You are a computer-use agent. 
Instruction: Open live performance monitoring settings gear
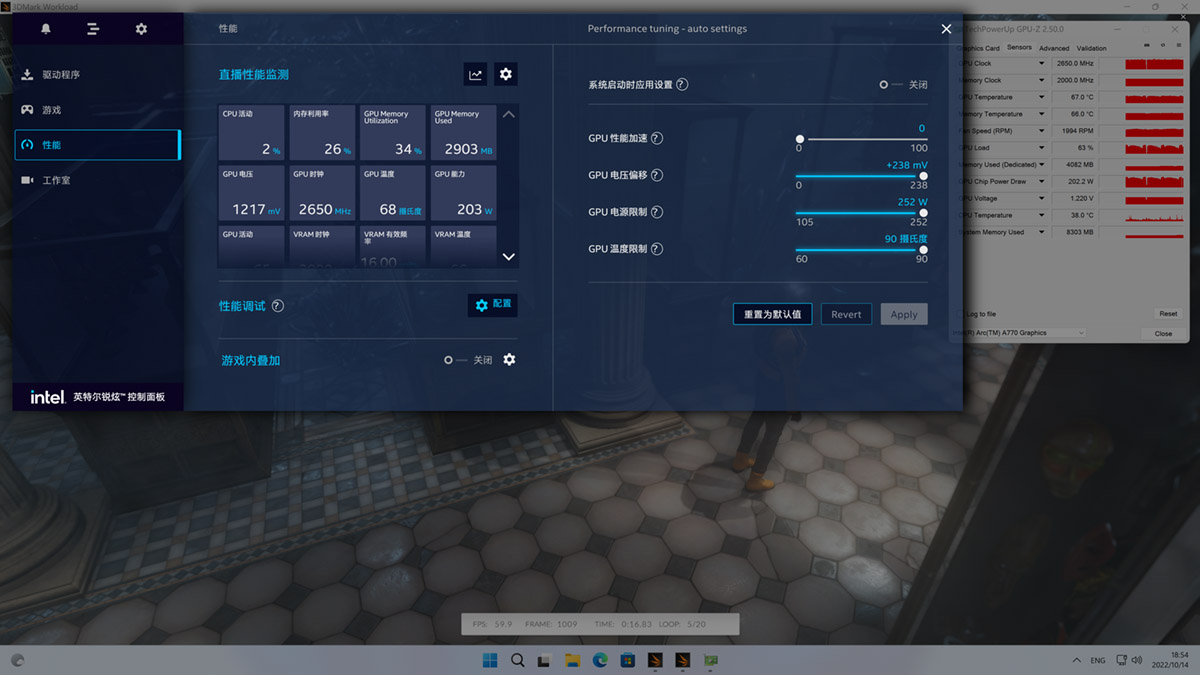pos(506,74)
